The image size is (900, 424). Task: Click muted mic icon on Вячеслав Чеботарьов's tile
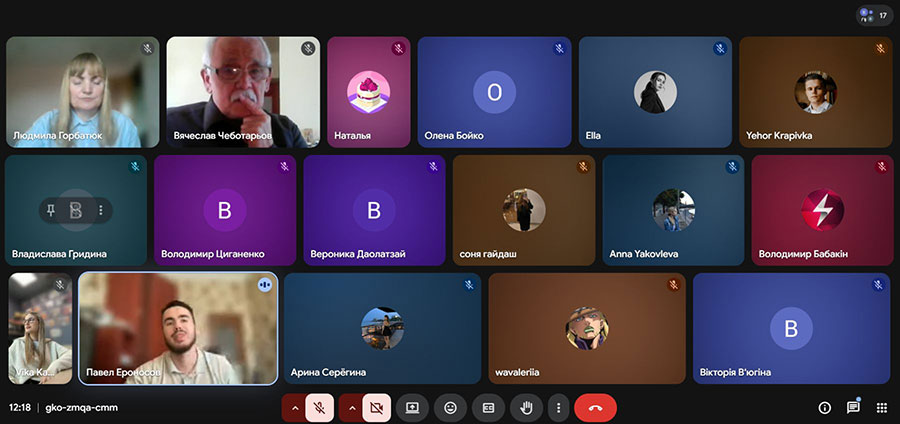pyautogui.click(x=308, y=48)
